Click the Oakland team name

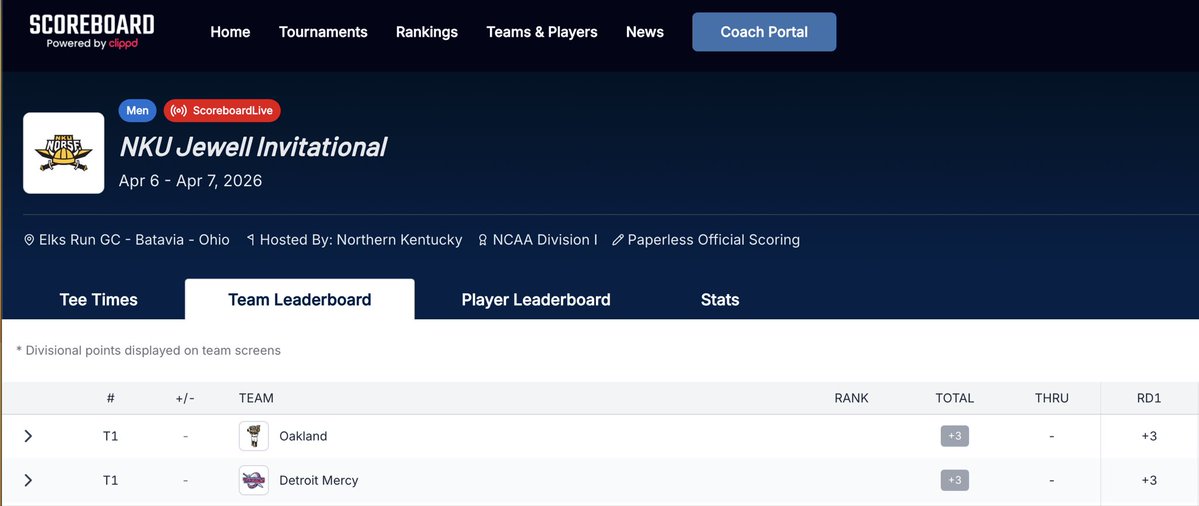(303, 436)
